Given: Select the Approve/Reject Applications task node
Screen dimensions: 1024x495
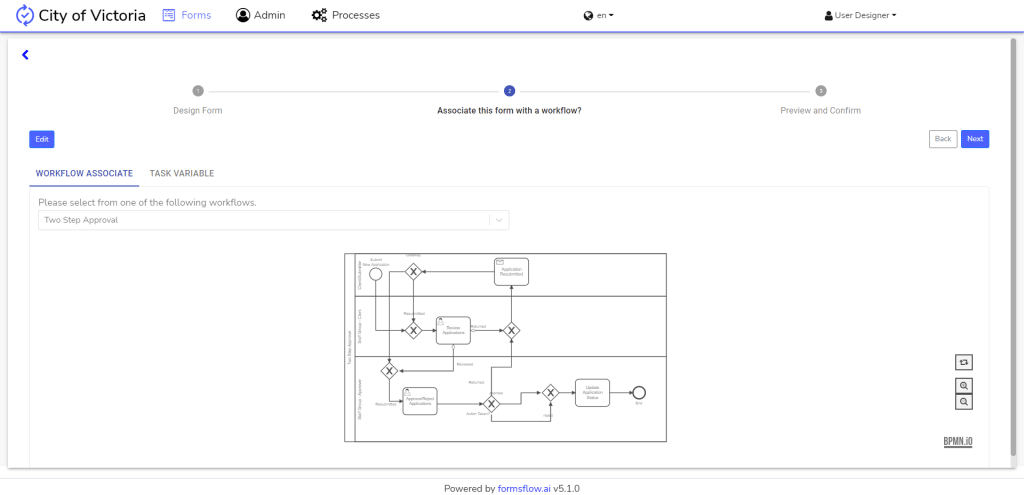Looking at the screenshot, I should 420,400.
